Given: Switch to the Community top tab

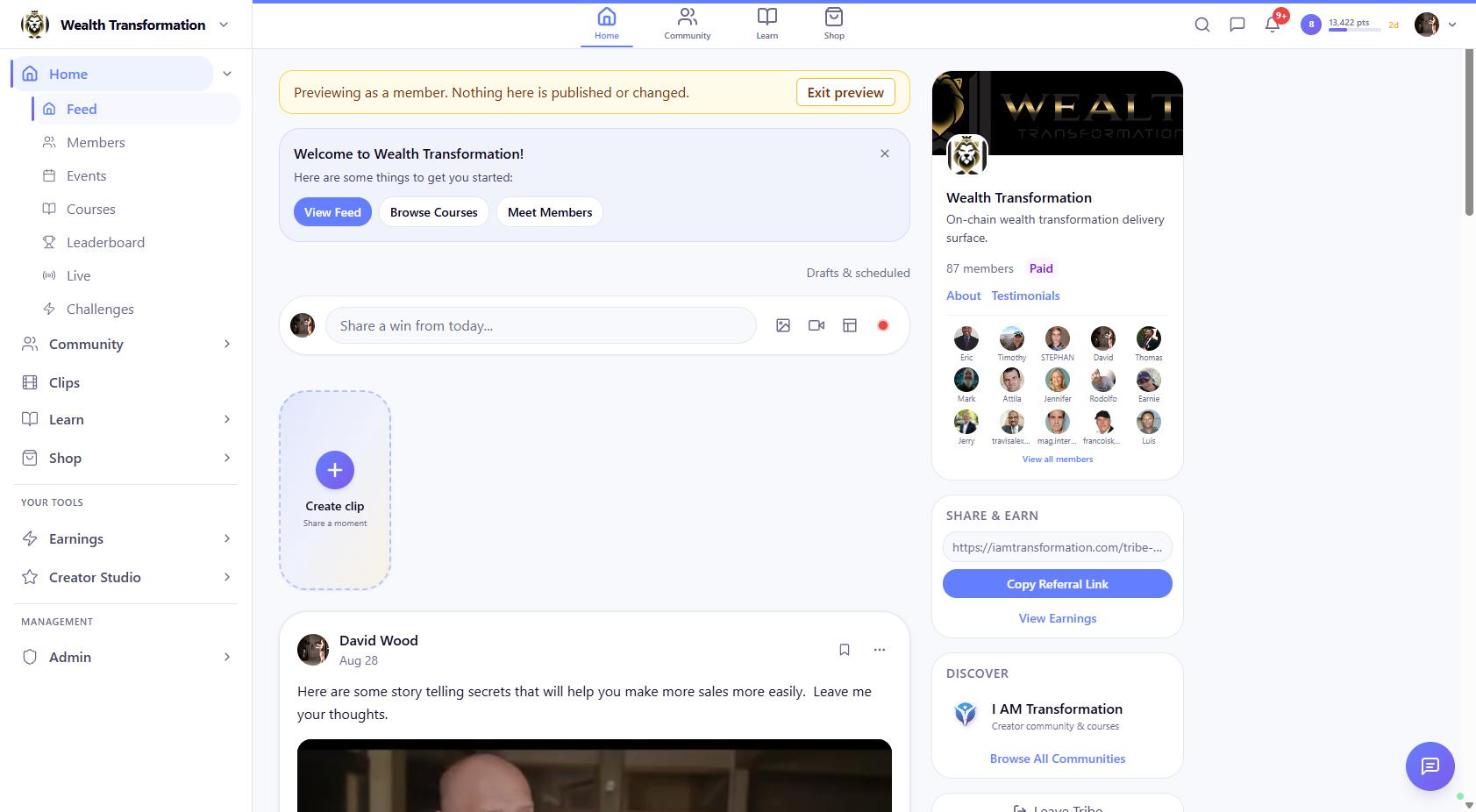Looking at the screenshot, I should pos(687,24).
